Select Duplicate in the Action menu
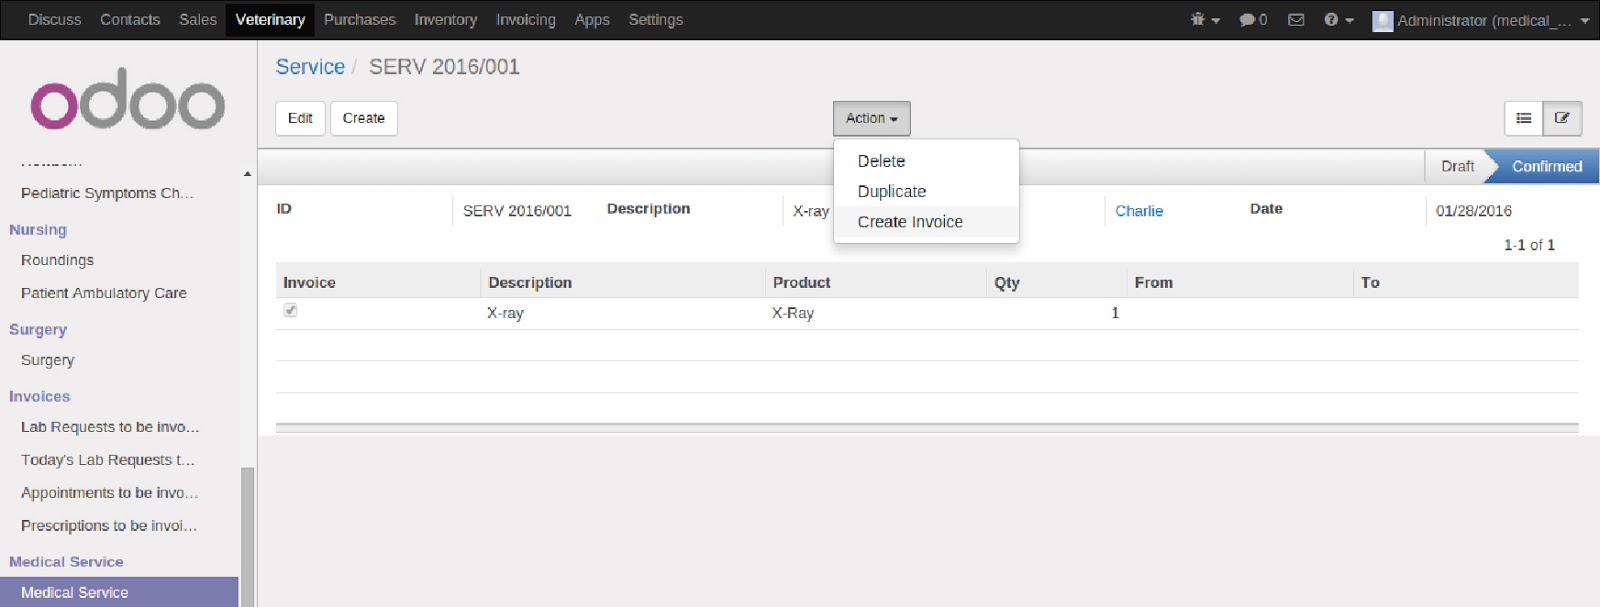 pyautogui.click(x=891, y=191)
